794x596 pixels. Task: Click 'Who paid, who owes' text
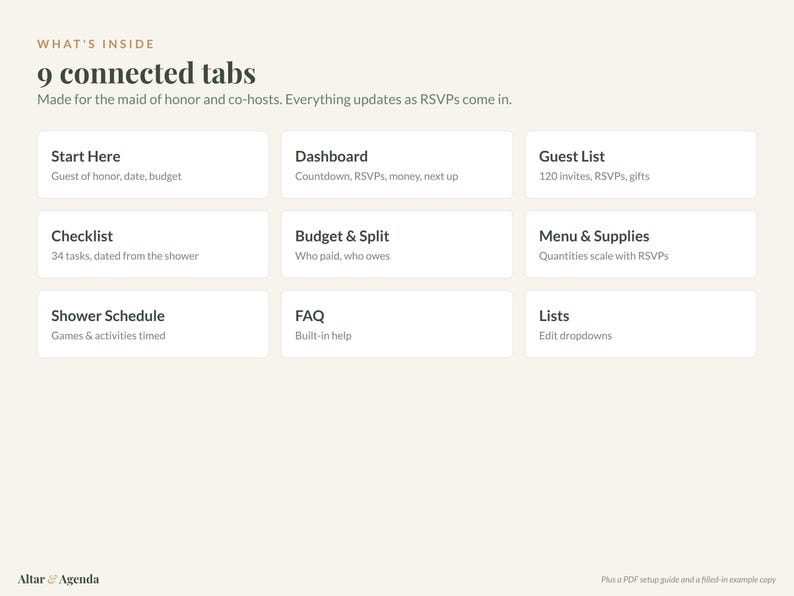click(342, 256)
